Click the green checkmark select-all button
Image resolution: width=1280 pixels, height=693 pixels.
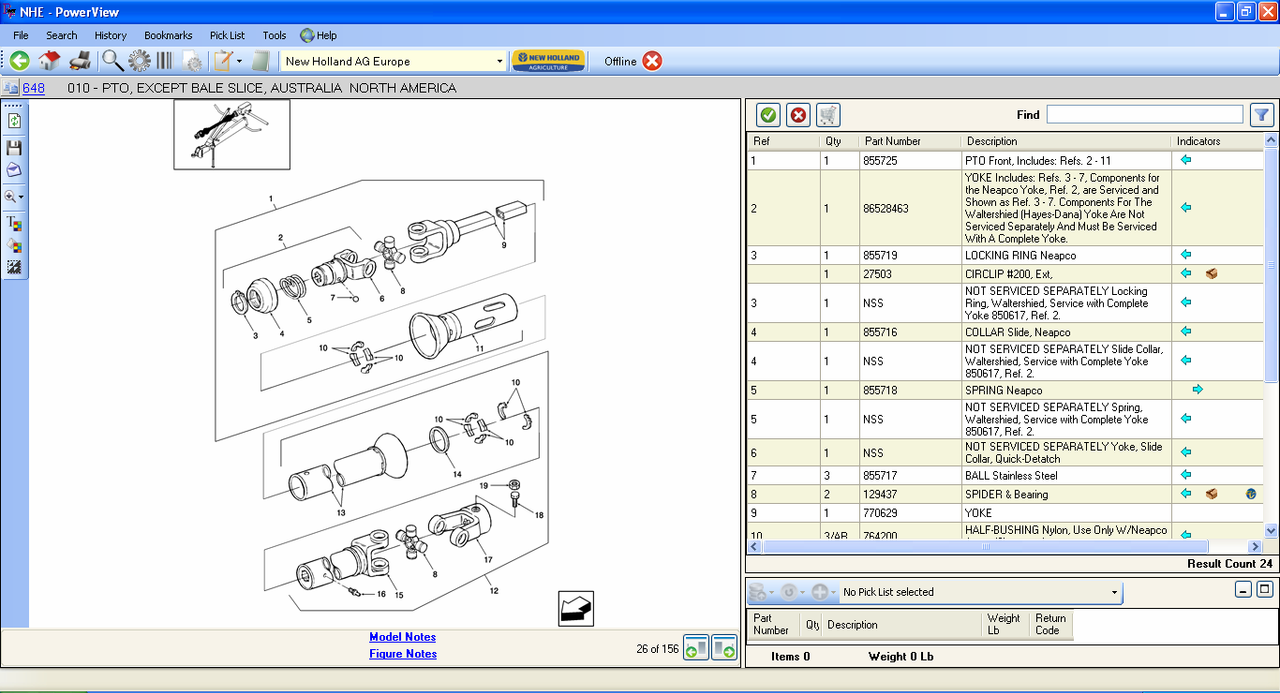768,115
